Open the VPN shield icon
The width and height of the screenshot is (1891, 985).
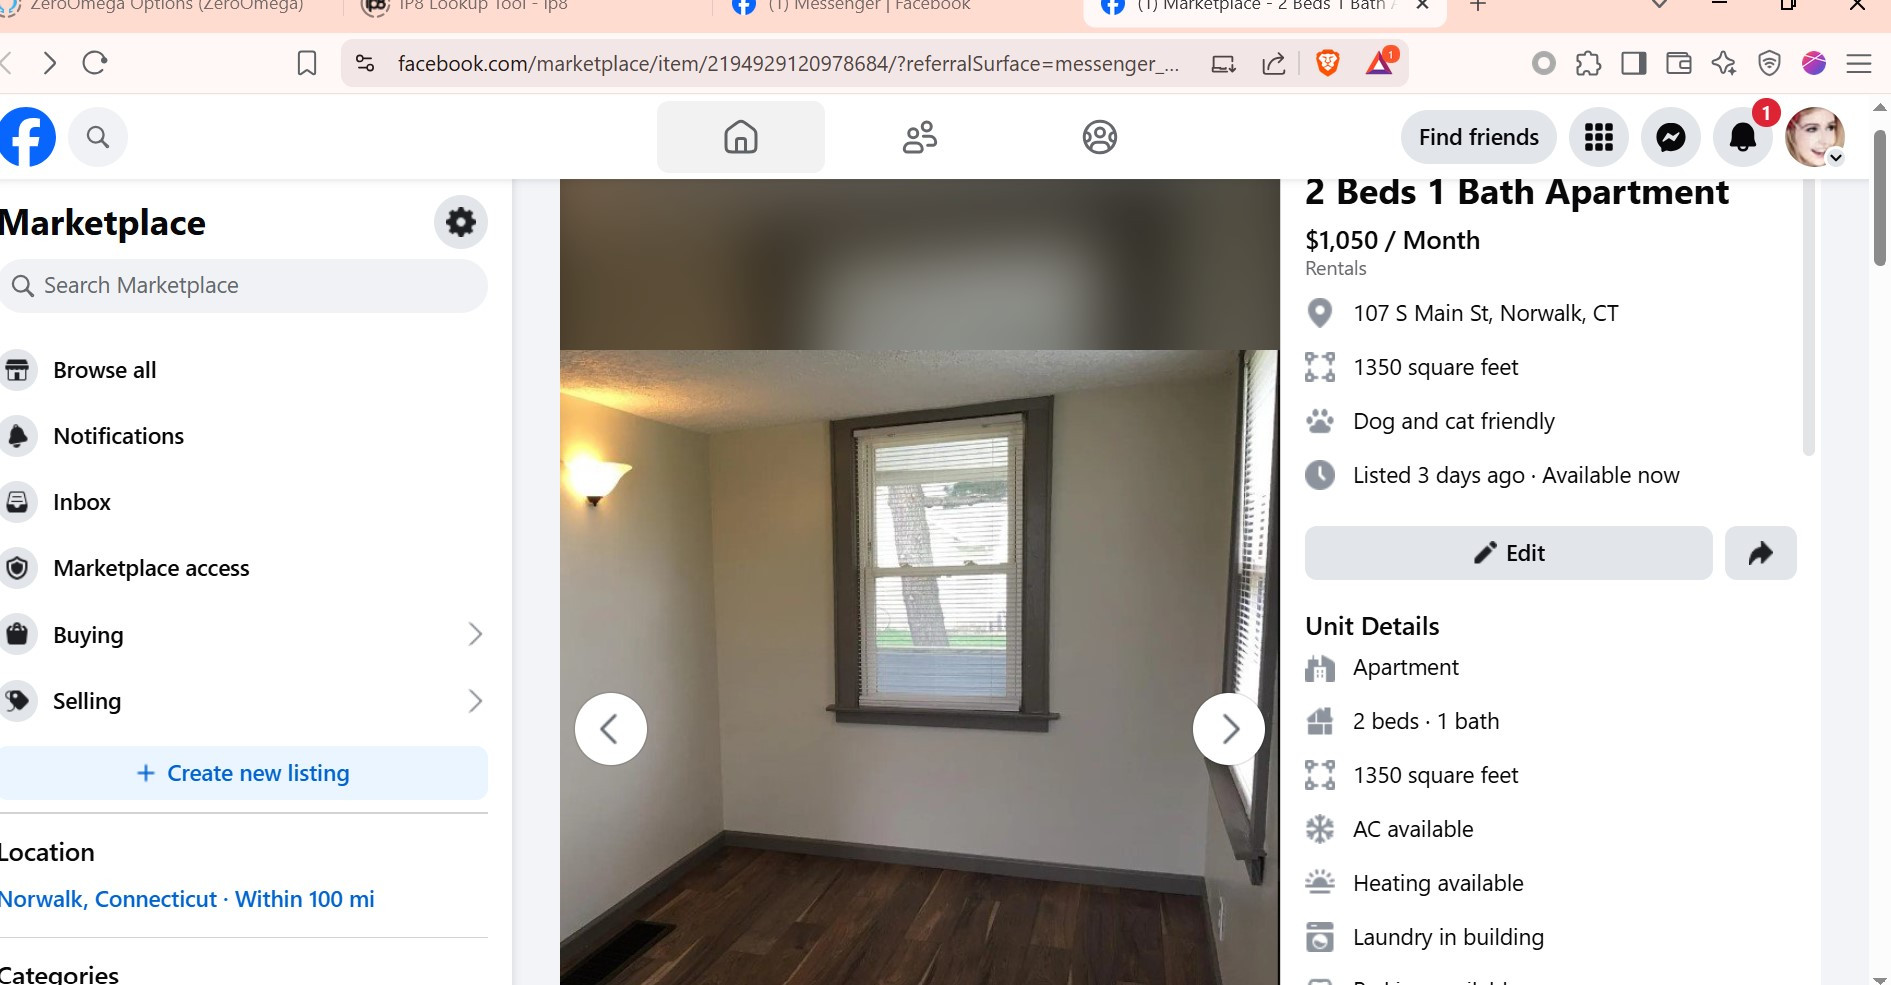click(x=1769, y=64)
